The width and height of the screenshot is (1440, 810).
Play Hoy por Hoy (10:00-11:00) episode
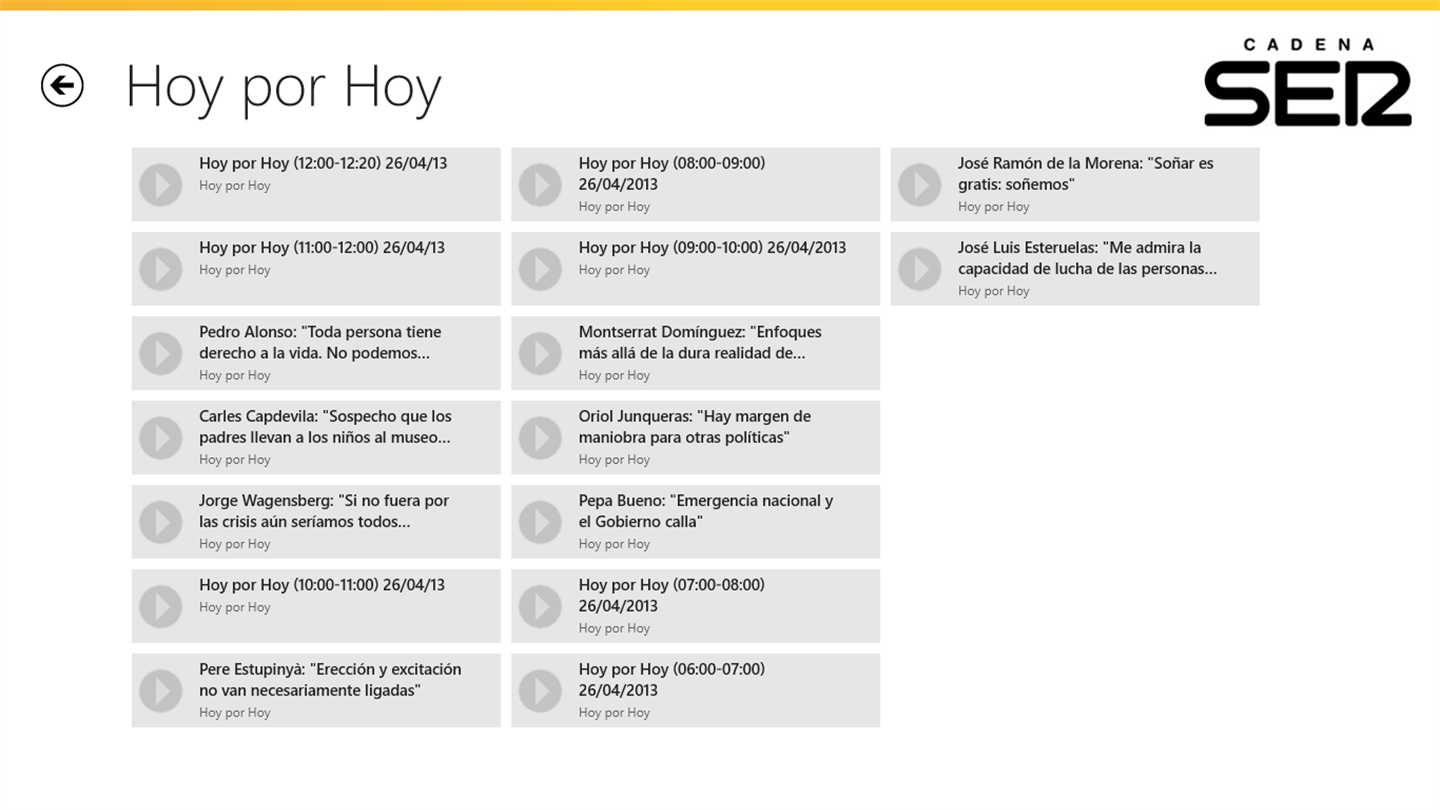tap(161, 606)
